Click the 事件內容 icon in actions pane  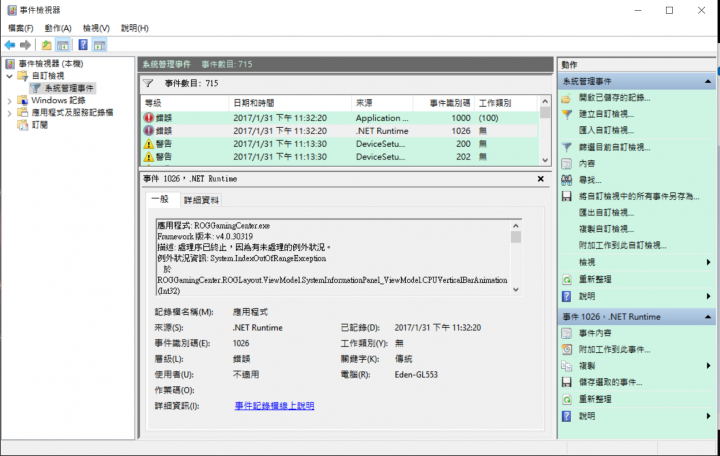click(x=567, y=333)
